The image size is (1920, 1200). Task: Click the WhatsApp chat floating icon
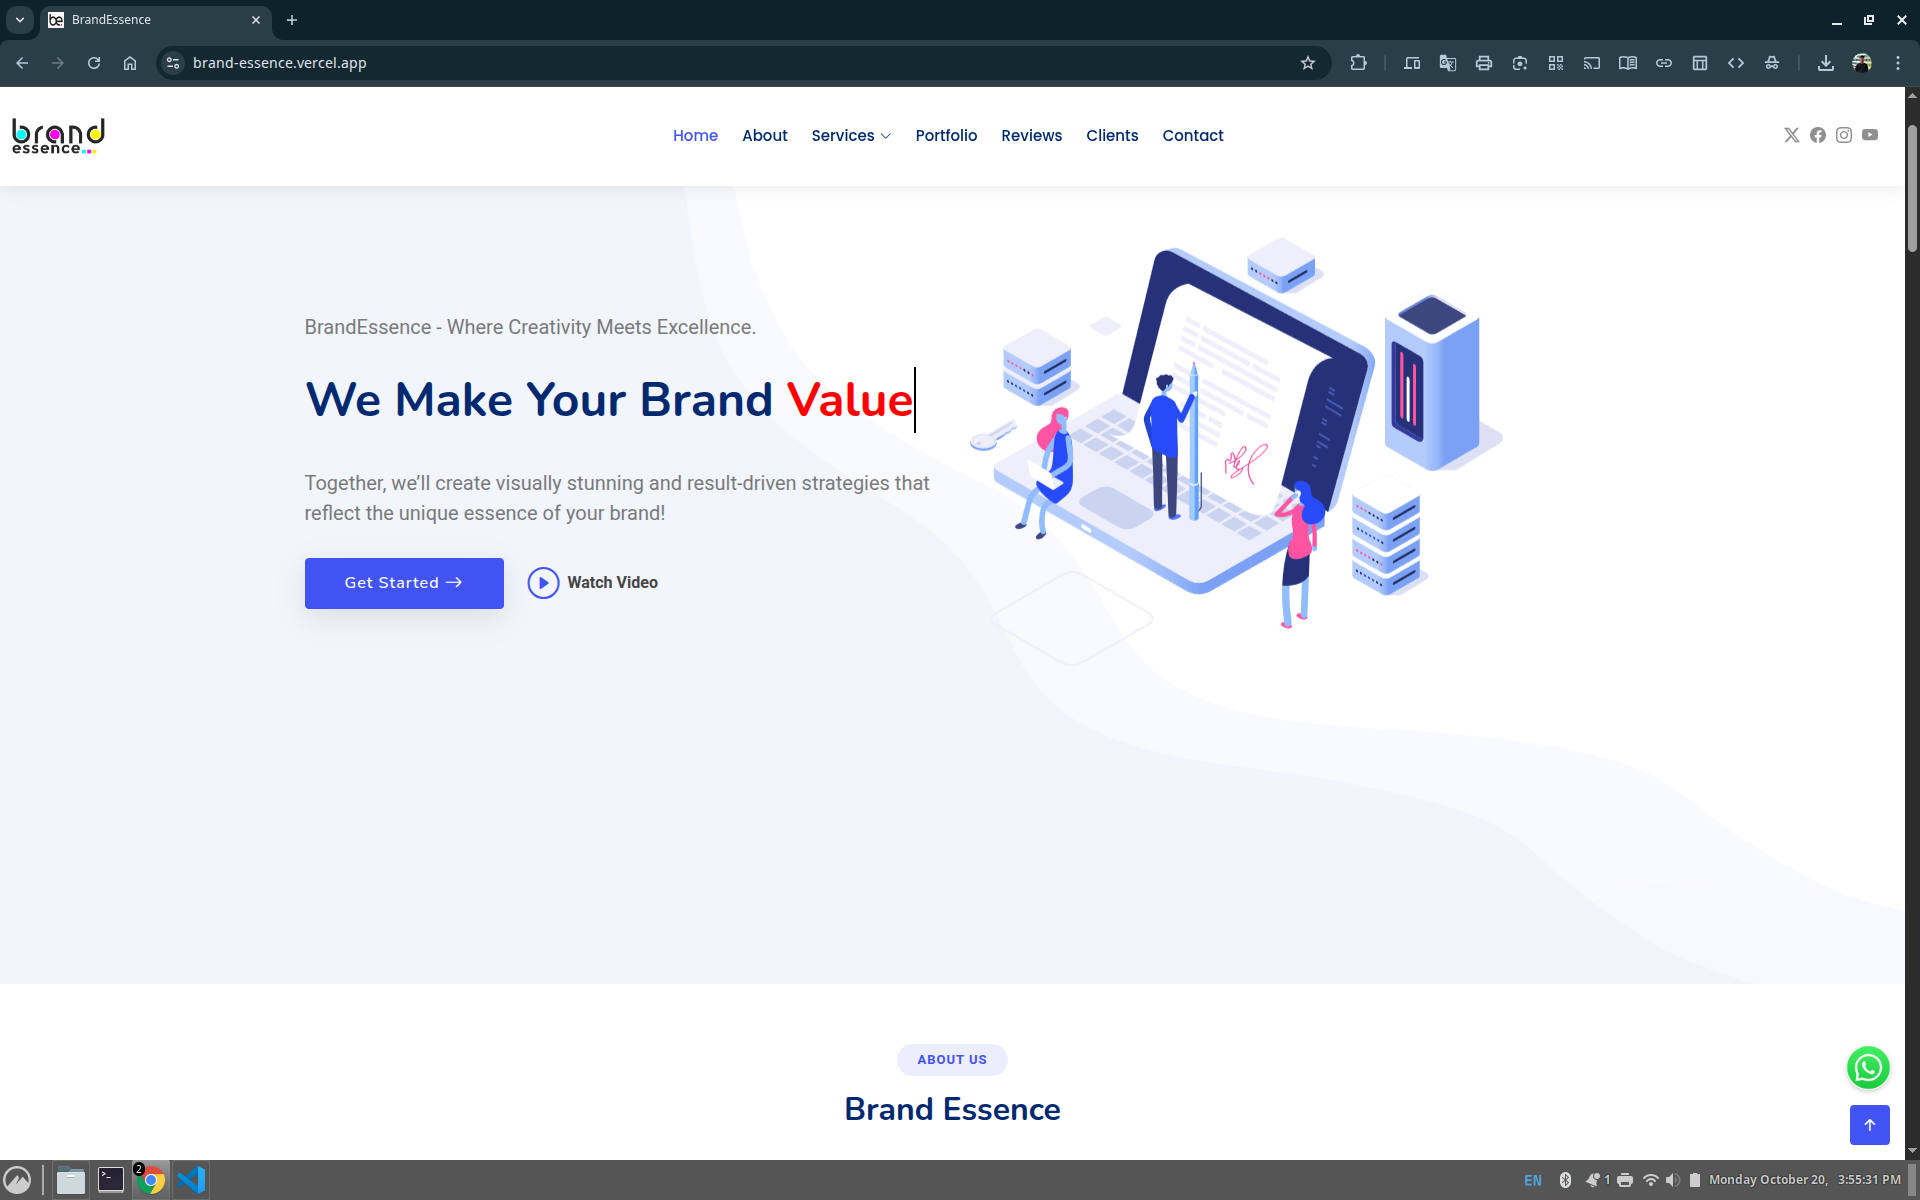click(1867, 1067)
